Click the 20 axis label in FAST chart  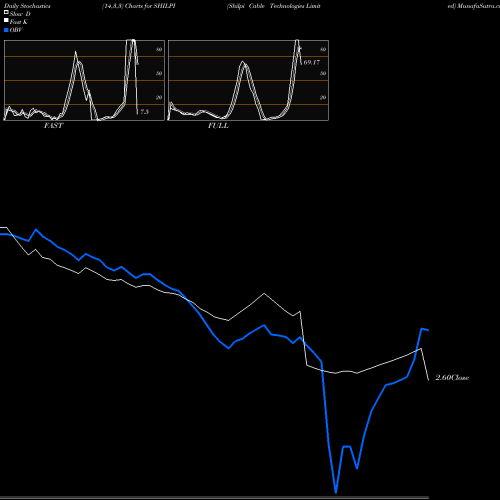click(x=159, y=97)
